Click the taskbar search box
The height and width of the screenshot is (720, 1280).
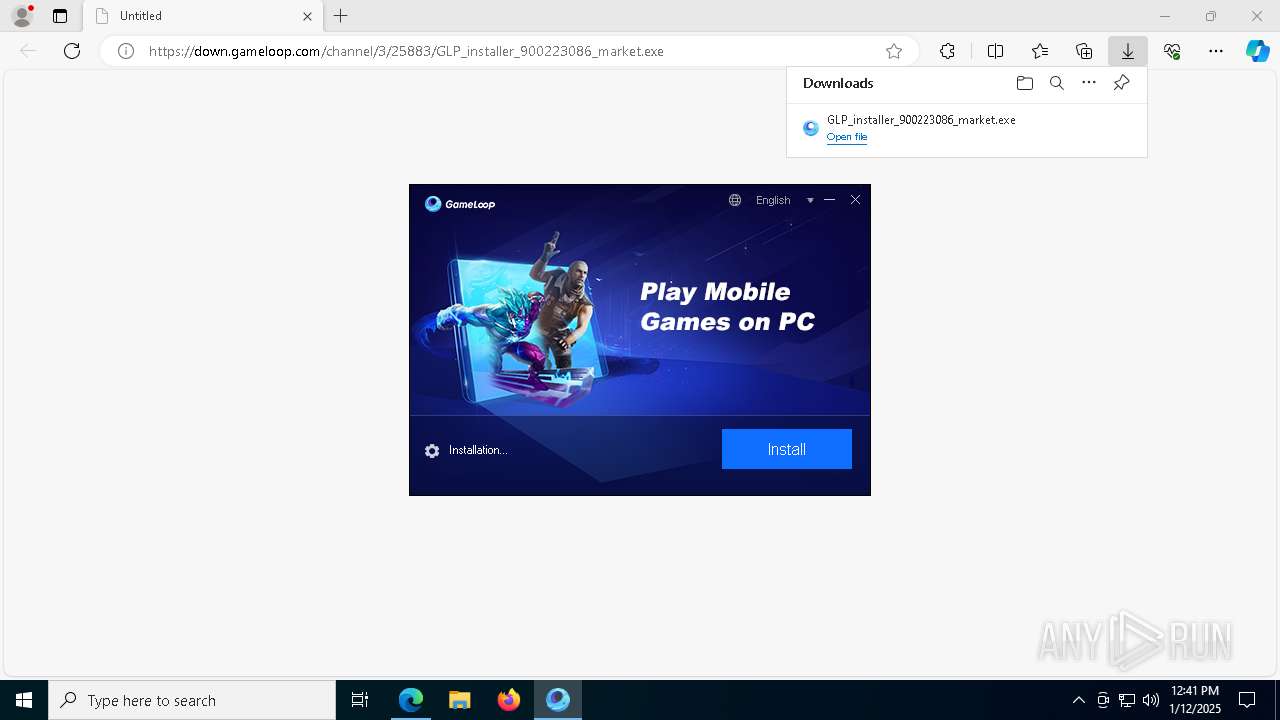pos(192,700)
